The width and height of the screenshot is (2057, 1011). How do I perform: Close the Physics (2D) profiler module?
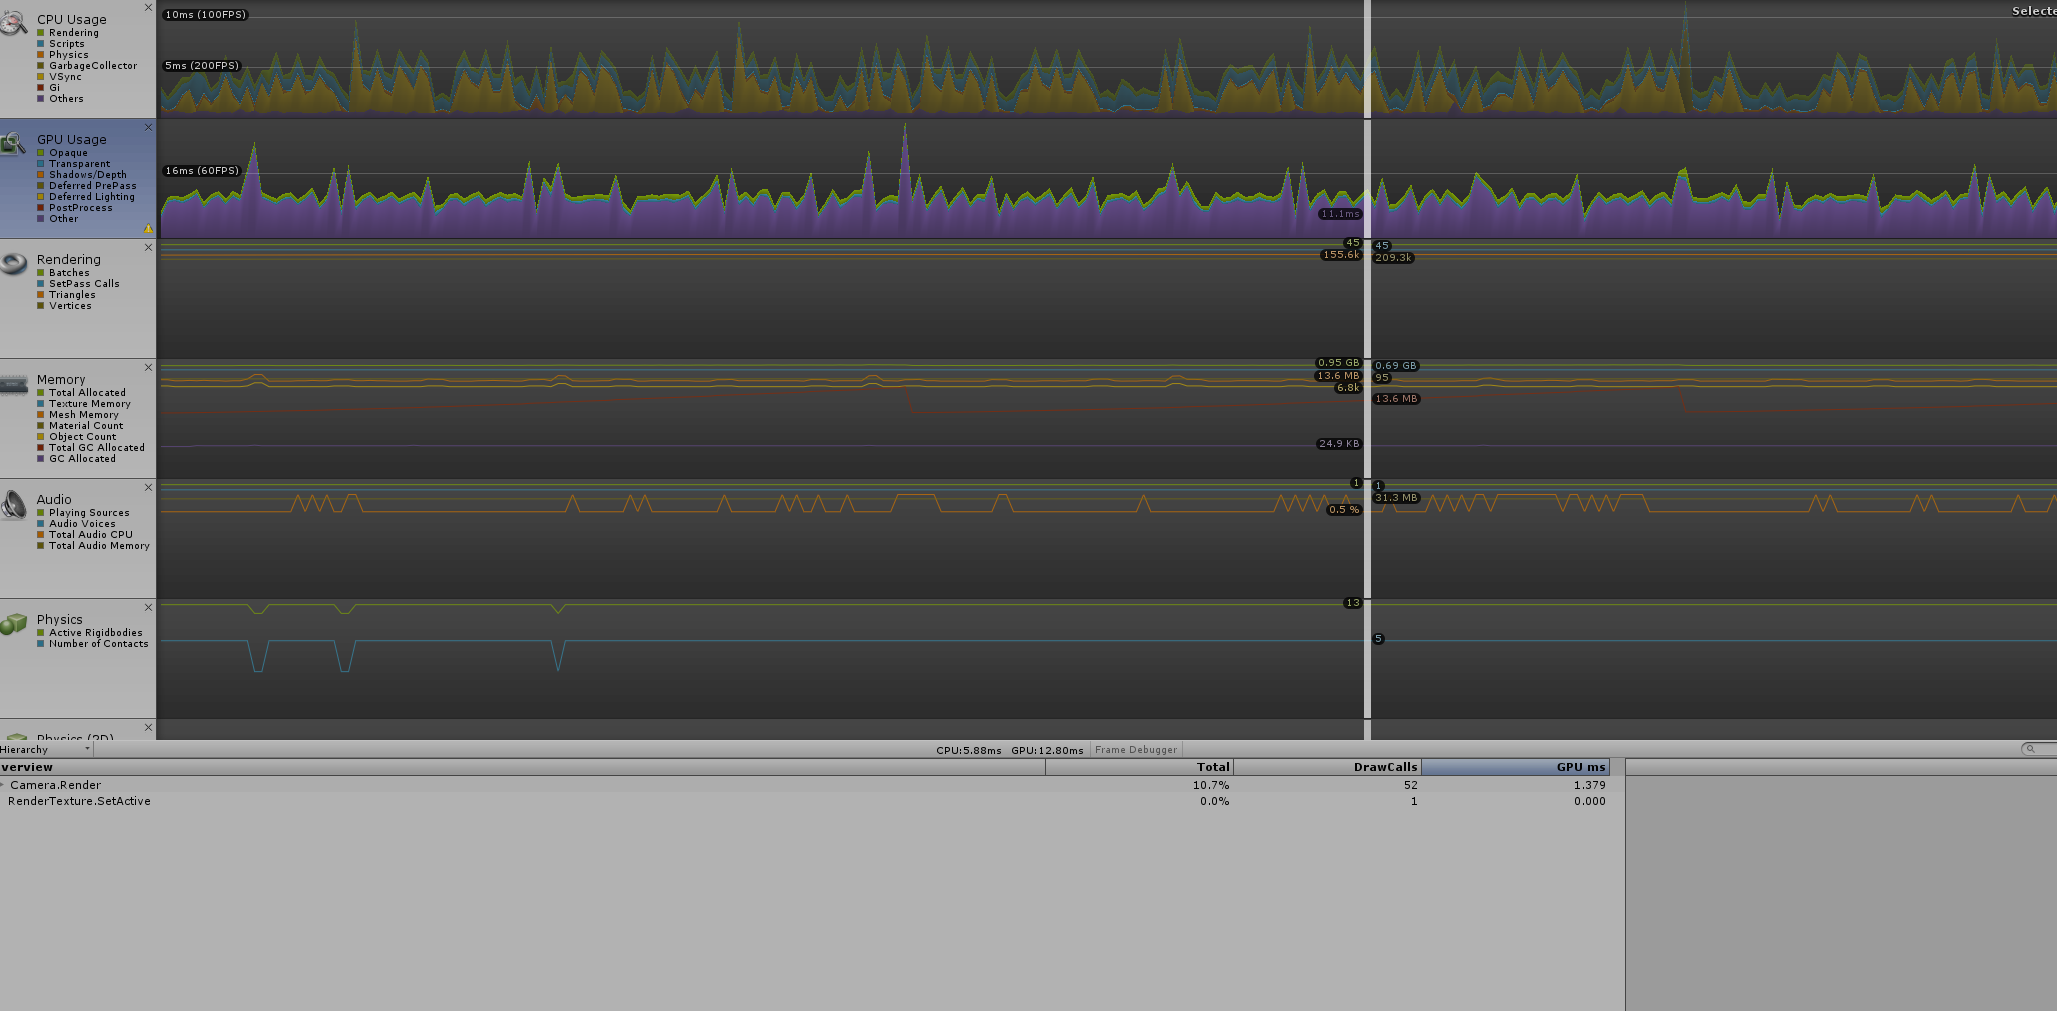pos(148,728)
